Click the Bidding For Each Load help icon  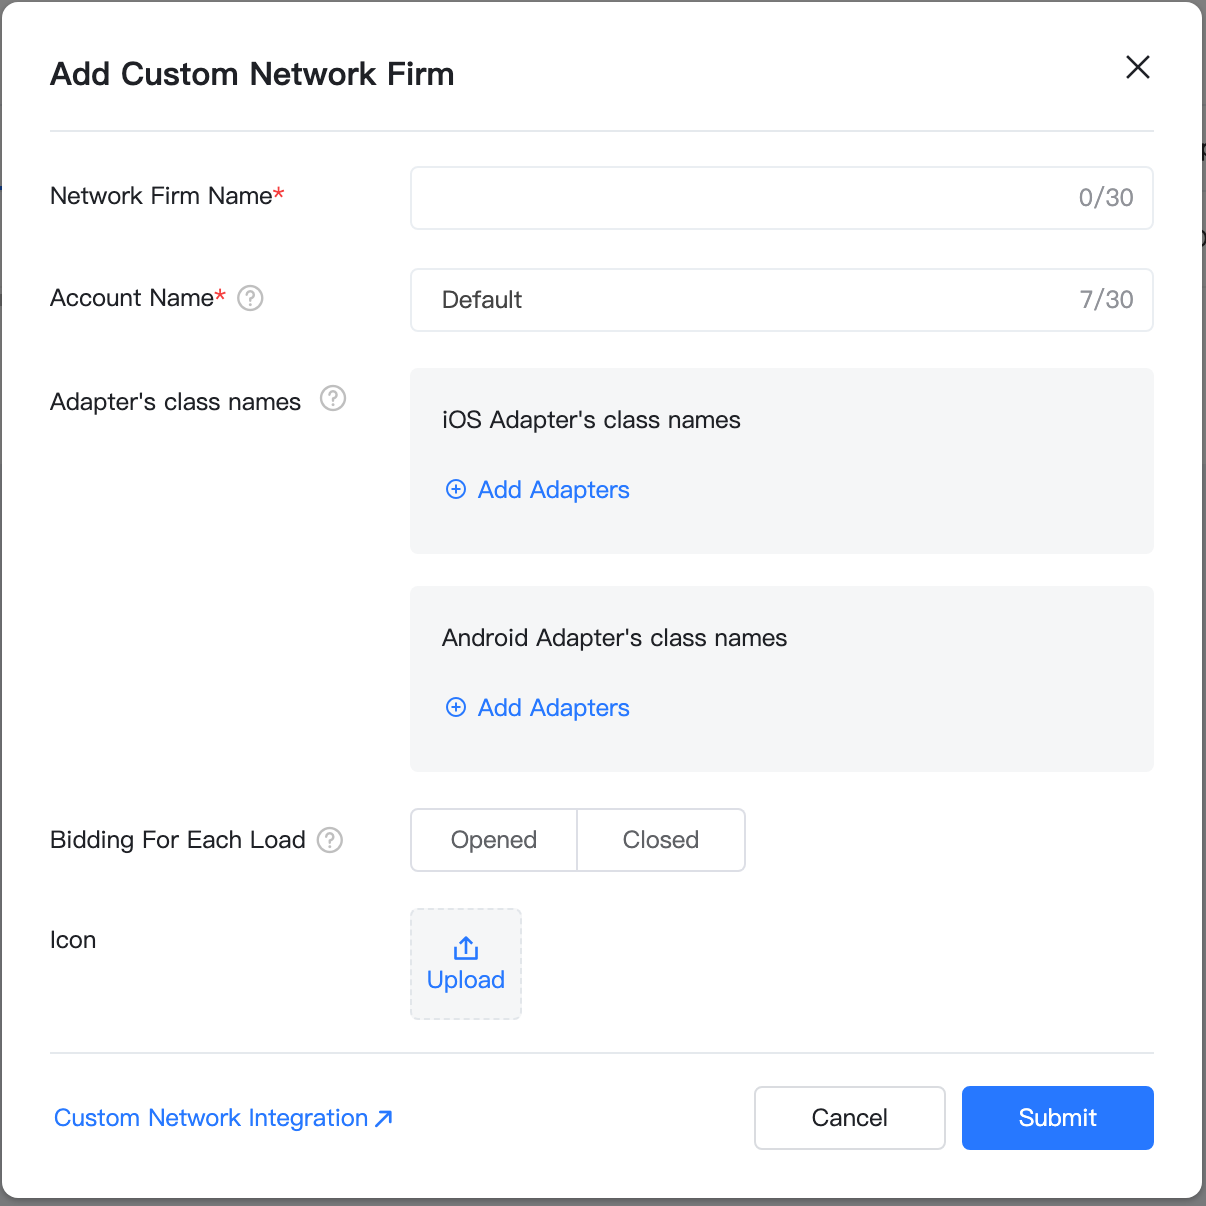(330, 840)
